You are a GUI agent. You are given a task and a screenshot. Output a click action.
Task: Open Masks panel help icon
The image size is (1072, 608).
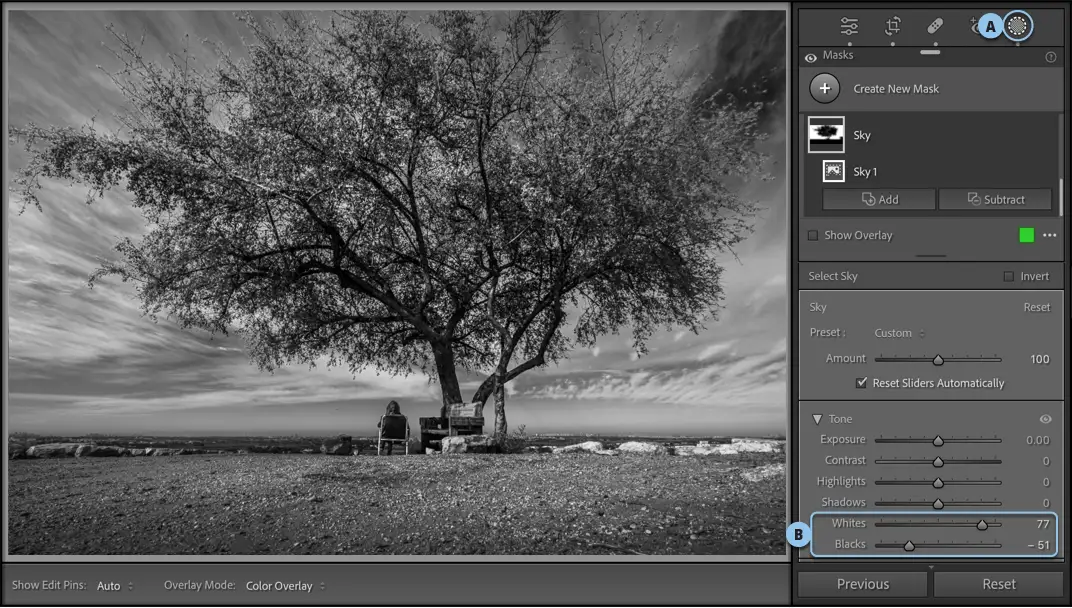(1051, 57)
